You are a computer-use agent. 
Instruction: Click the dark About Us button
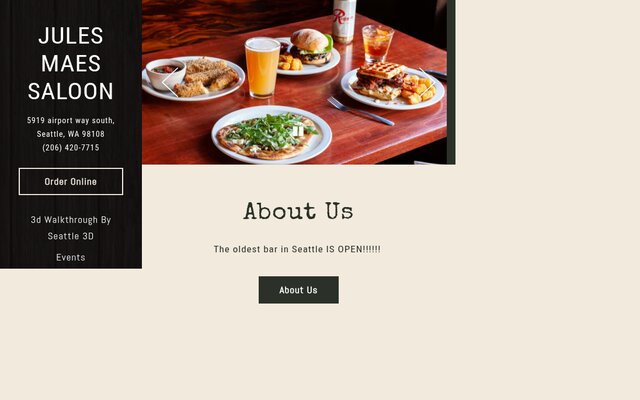(x=298, y=290)
